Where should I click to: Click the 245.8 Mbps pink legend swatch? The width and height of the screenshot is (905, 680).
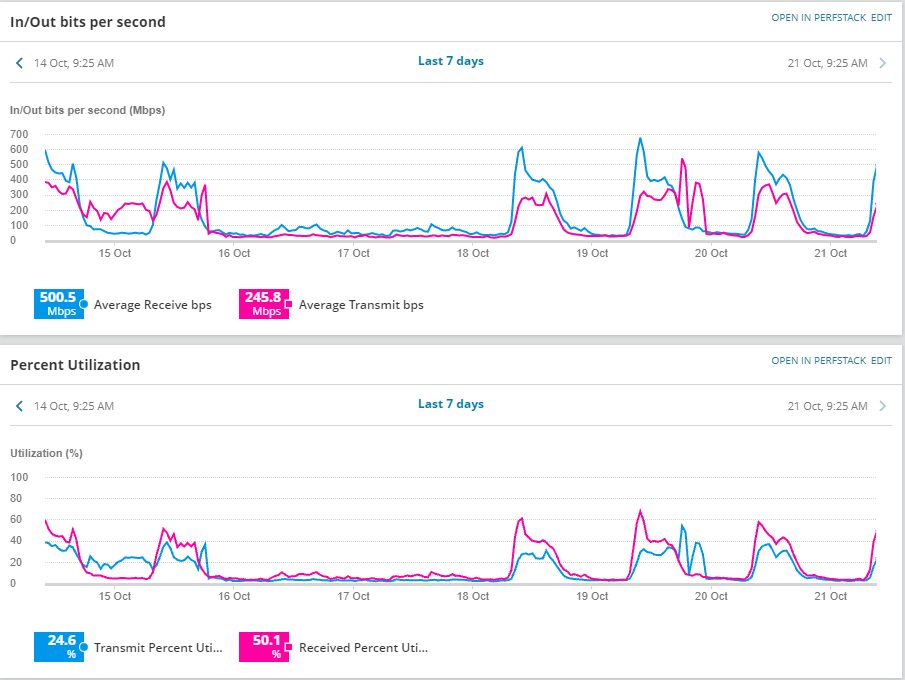(x=264, y=304)
